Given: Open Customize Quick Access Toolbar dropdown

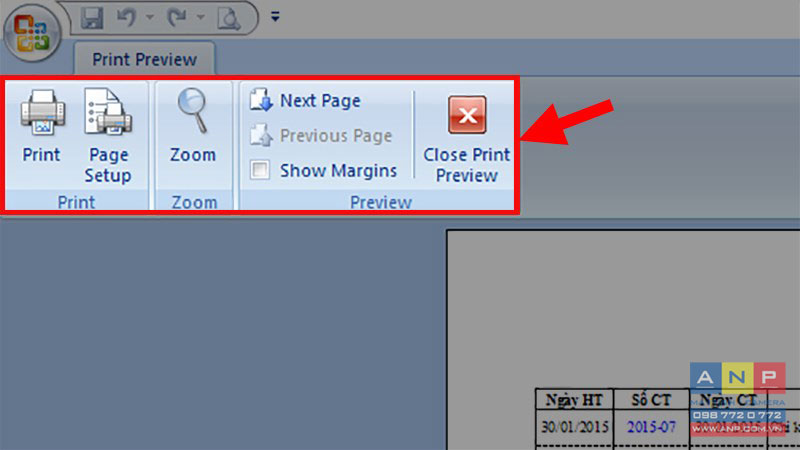Looking at the screenshot, I should pyautogui.click(x=276, y=17).
